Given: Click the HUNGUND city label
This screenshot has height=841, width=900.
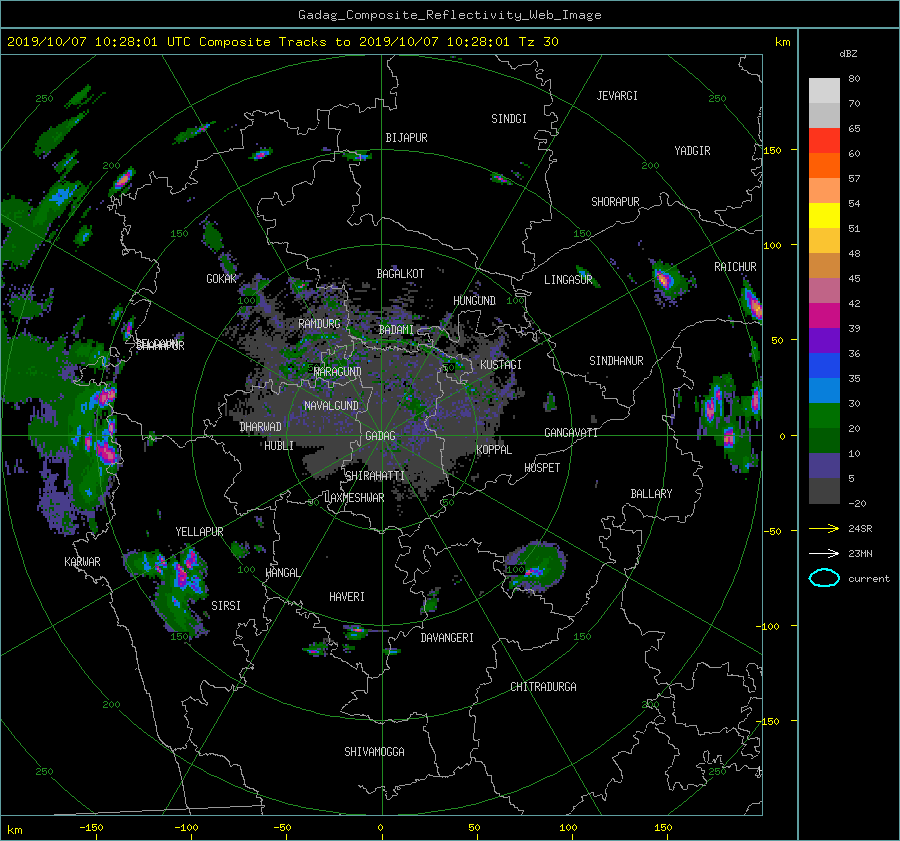Looking at the screenshot, I should tap(474, 301).
